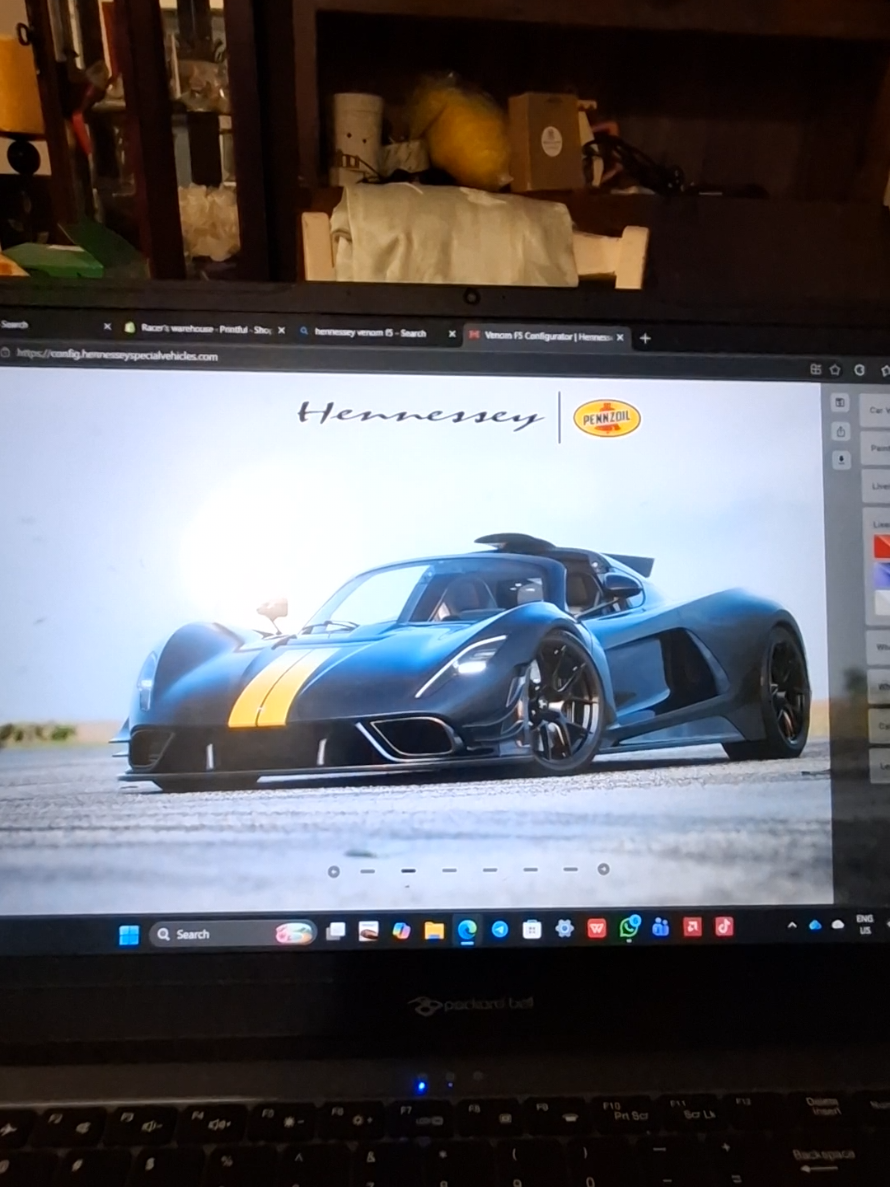Open the browser extensions/apps icon

tap(815, 369)
